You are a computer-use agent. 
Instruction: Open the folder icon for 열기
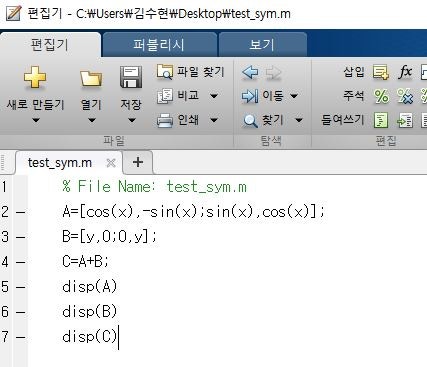pyautogui.click(x=91, y=78)
